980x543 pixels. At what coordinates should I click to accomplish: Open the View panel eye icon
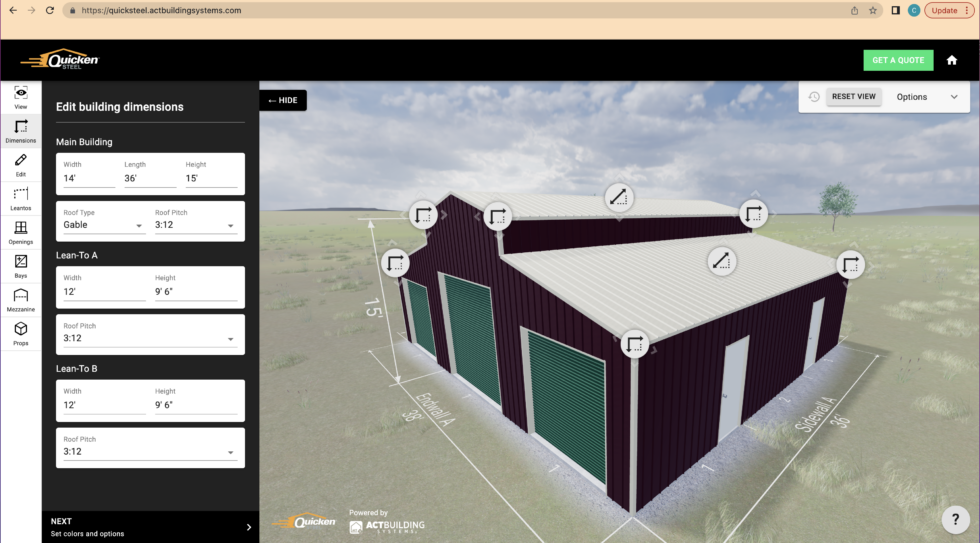coord(20,97)
